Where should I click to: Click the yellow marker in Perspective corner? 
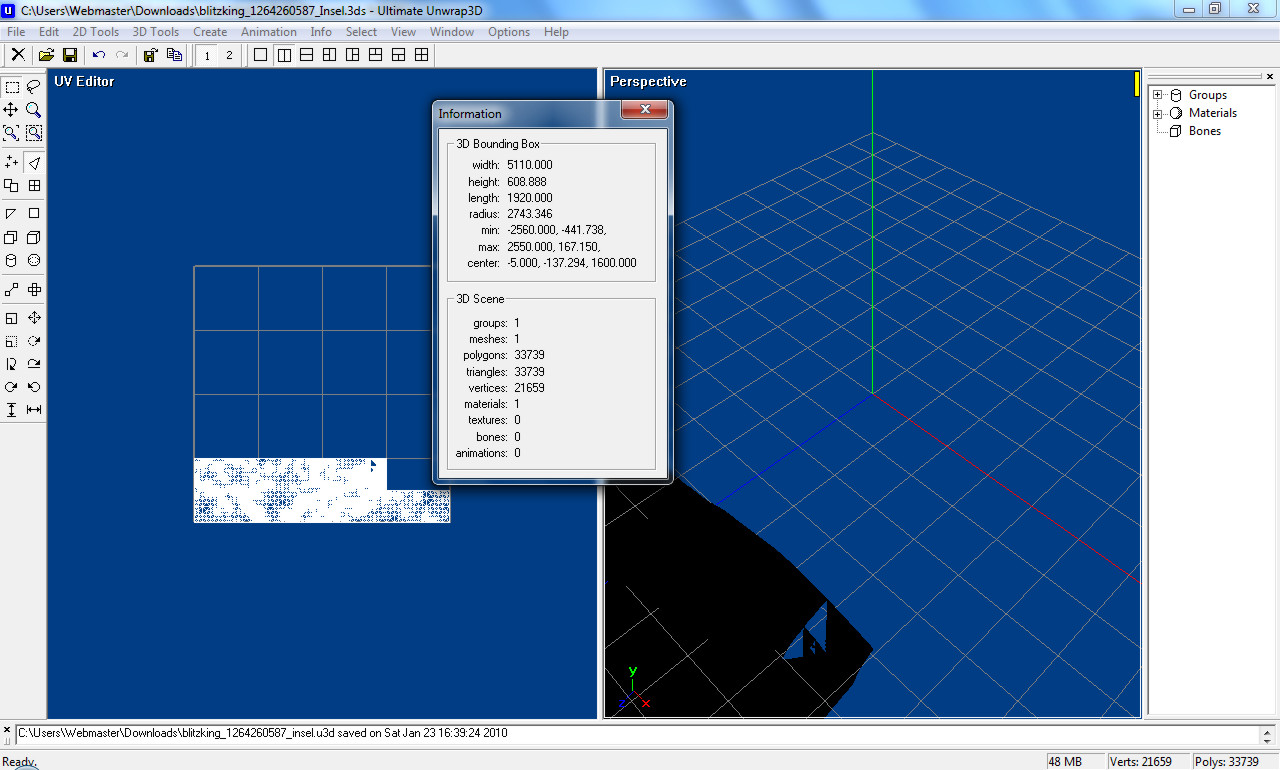click(1137, 84)
